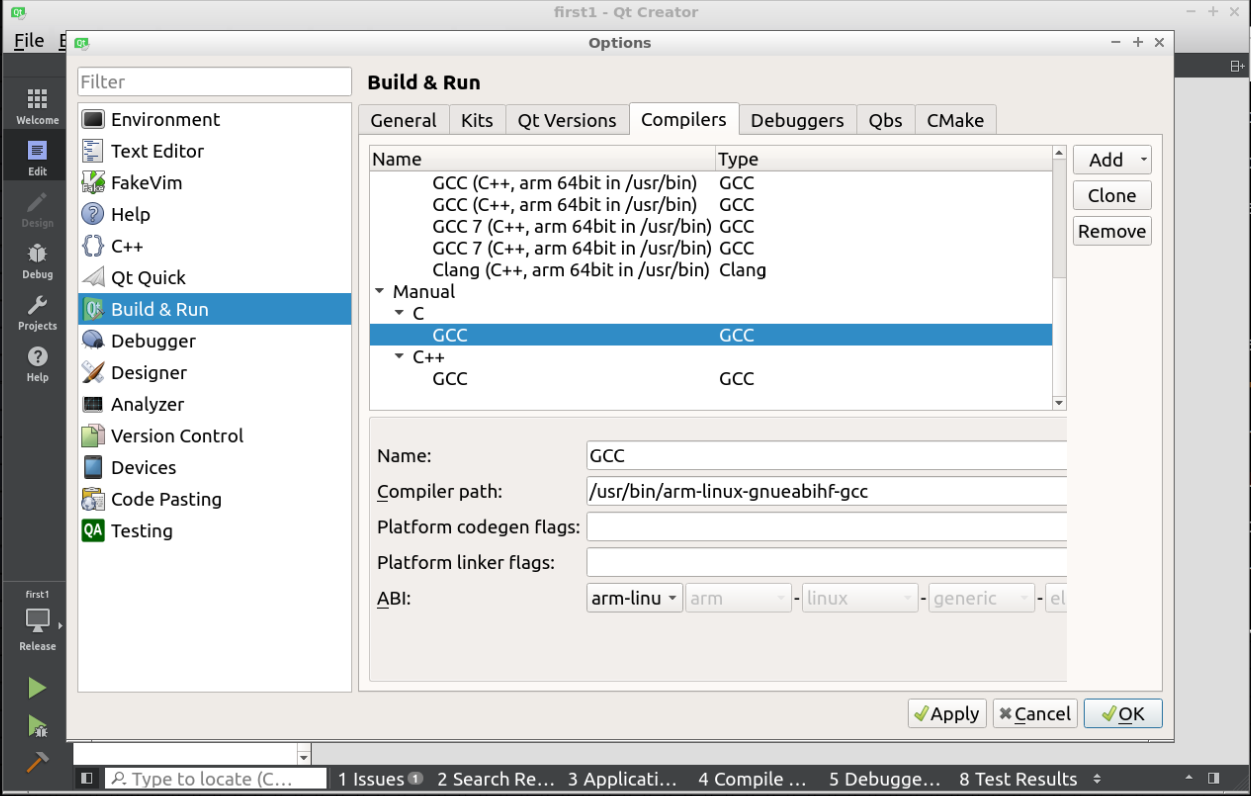Open the 1 Issues pane
1251x796 pixels.
pyautogui.click(x=379, y=779)
